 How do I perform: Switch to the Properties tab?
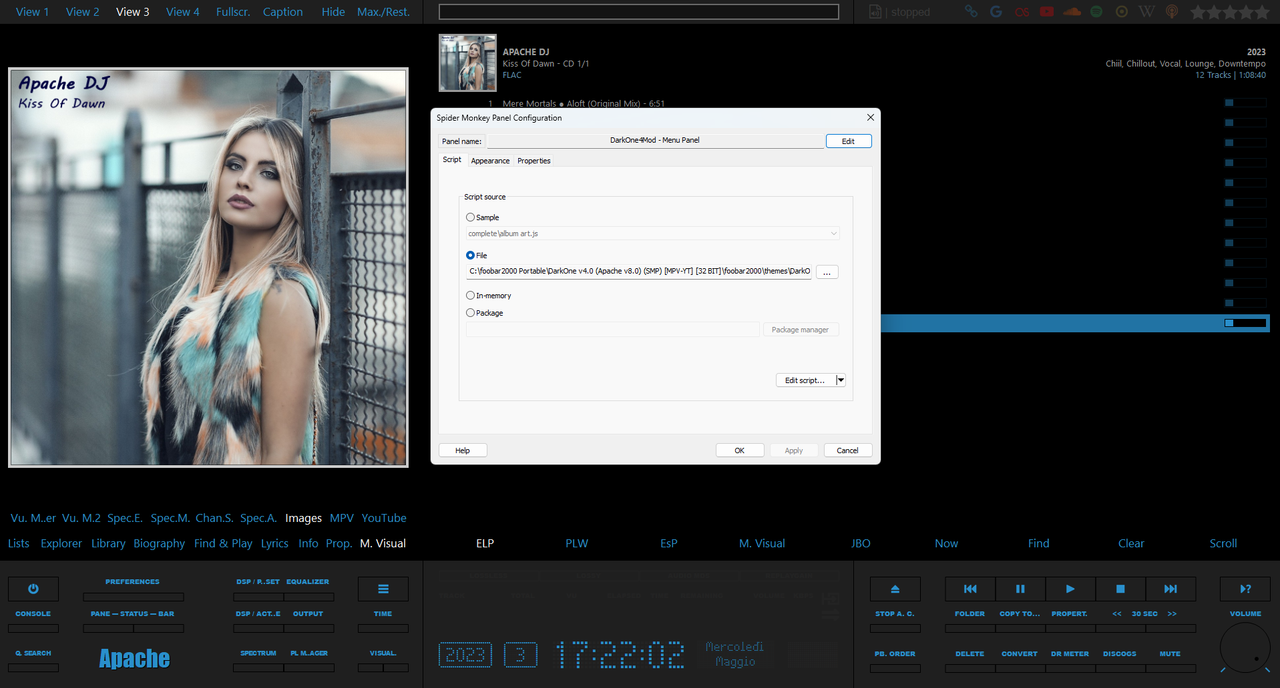pos(534,160)
